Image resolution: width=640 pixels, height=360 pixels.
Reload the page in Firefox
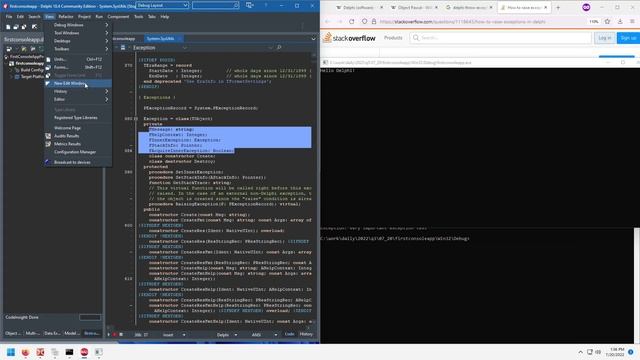pos(351,21)
